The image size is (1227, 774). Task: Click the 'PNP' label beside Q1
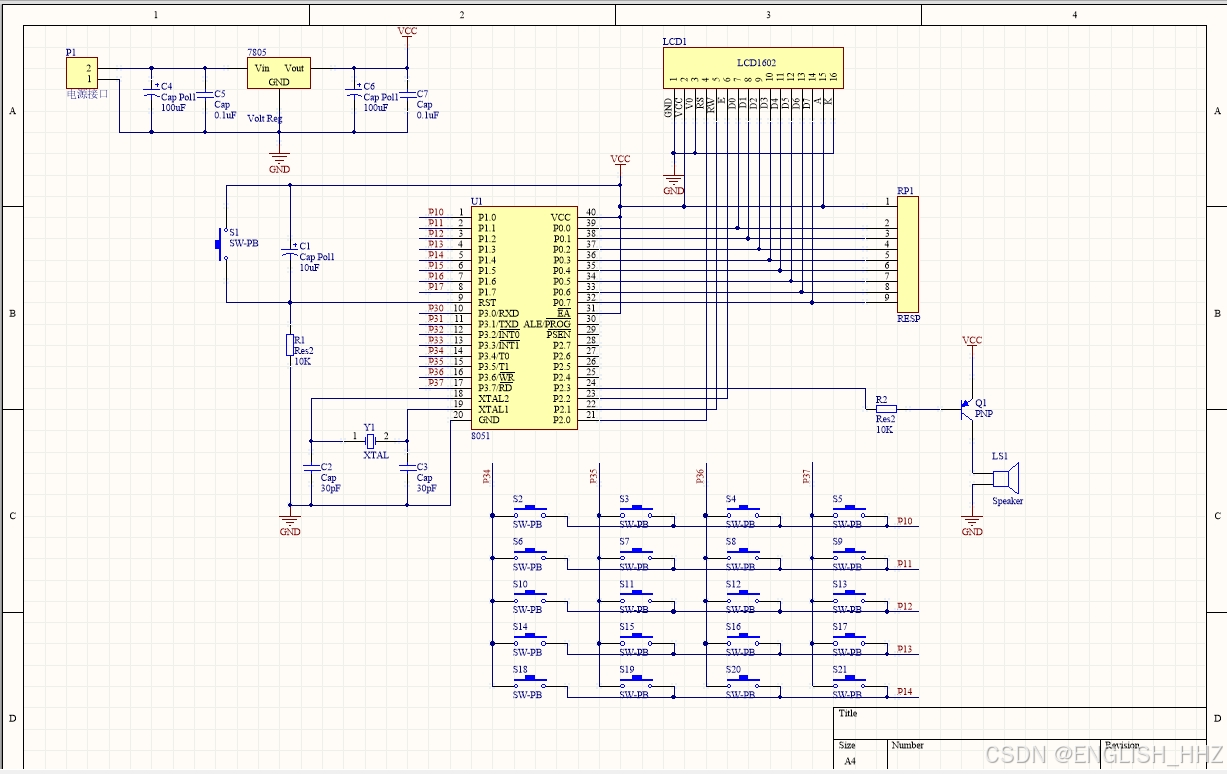(984, 413)
